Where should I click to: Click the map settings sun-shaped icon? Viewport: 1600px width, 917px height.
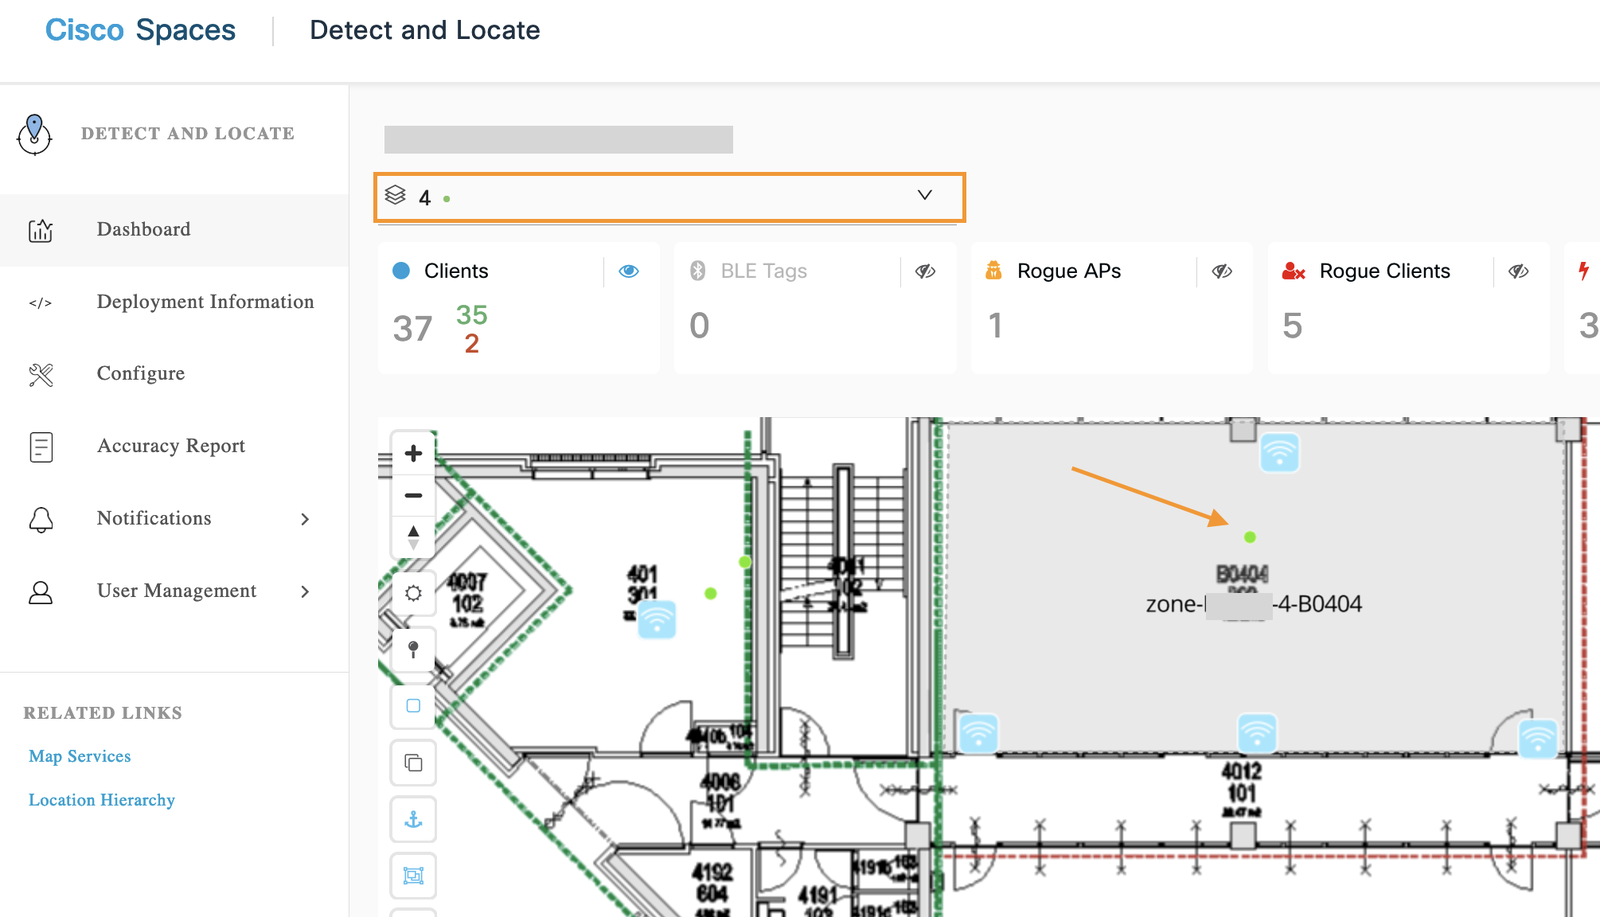click(413, 593)
